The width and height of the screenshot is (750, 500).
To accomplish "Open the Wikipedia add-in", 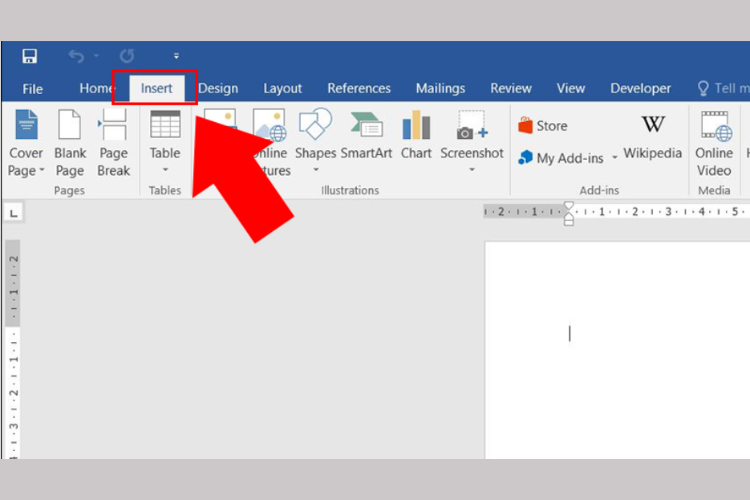I will (x=652, y=137).
